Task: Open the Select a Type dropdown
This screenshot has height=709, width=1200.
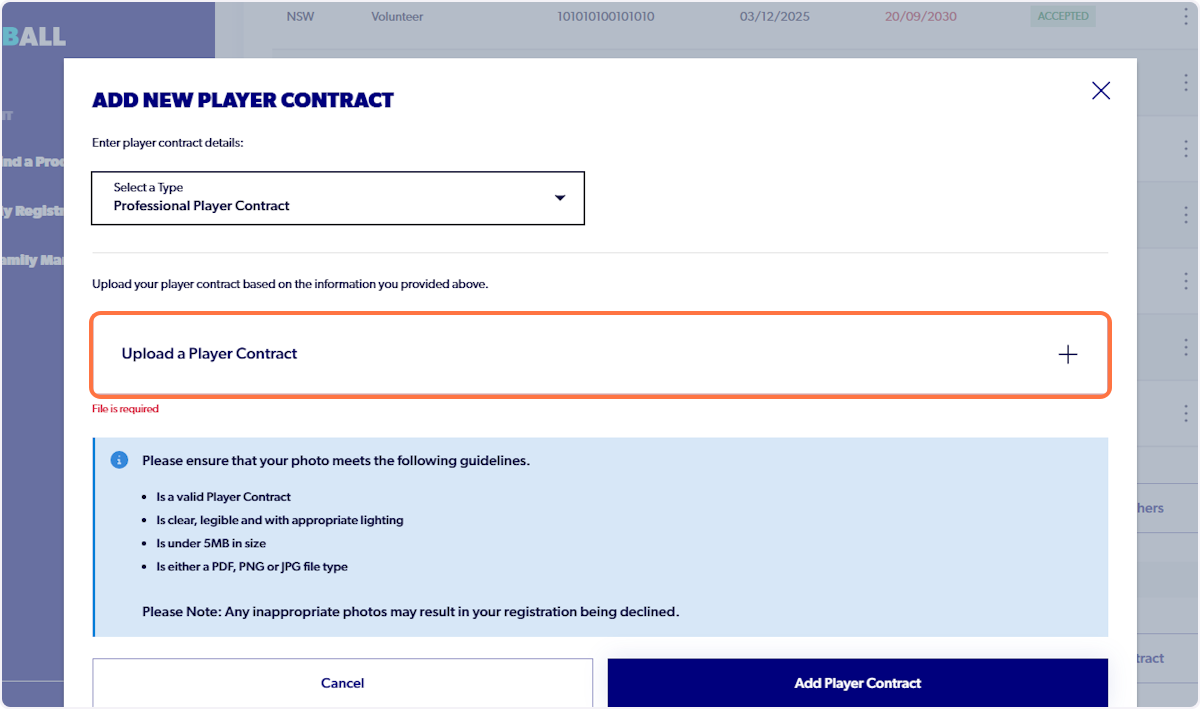Action: [337, 198]
